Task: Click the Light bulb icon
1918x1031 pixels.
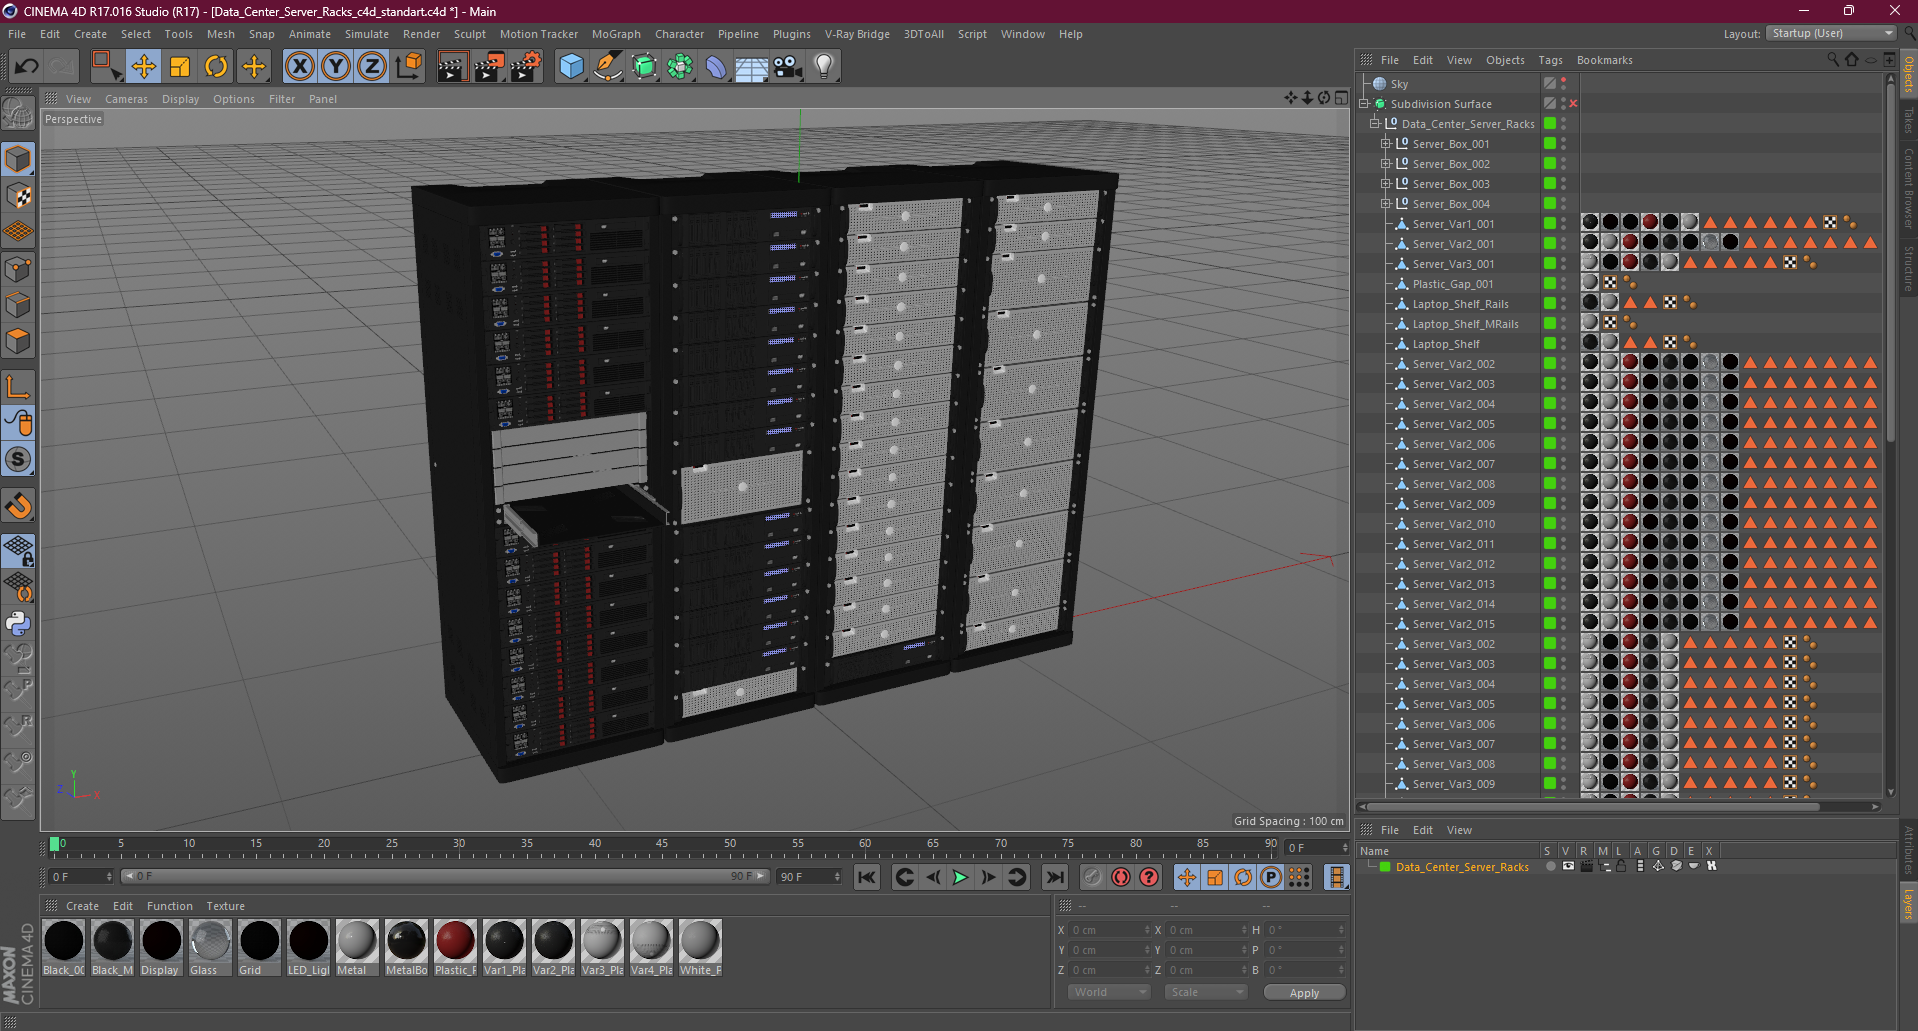Action: pos(824,67)
